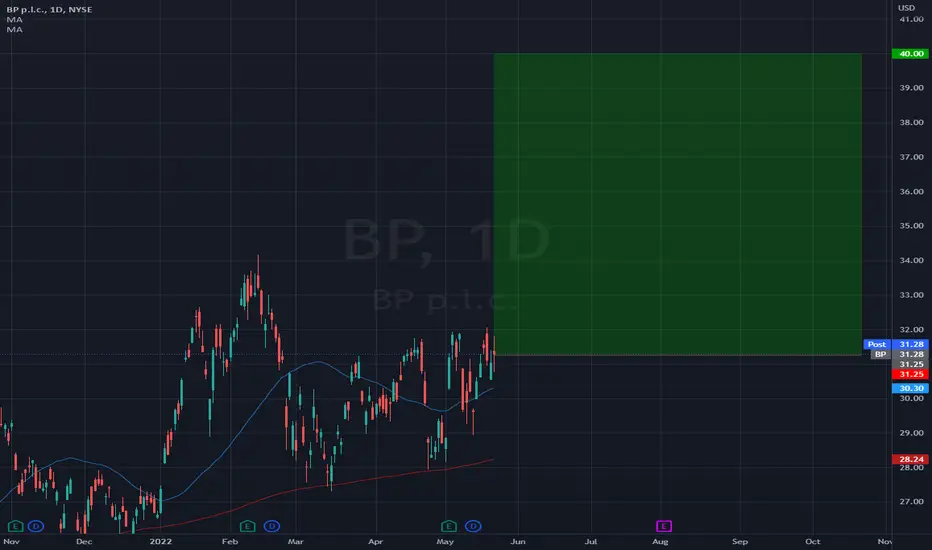932x550 pixels.
Task: Click the 29.00 price axis label
Action: coord(912,433)
